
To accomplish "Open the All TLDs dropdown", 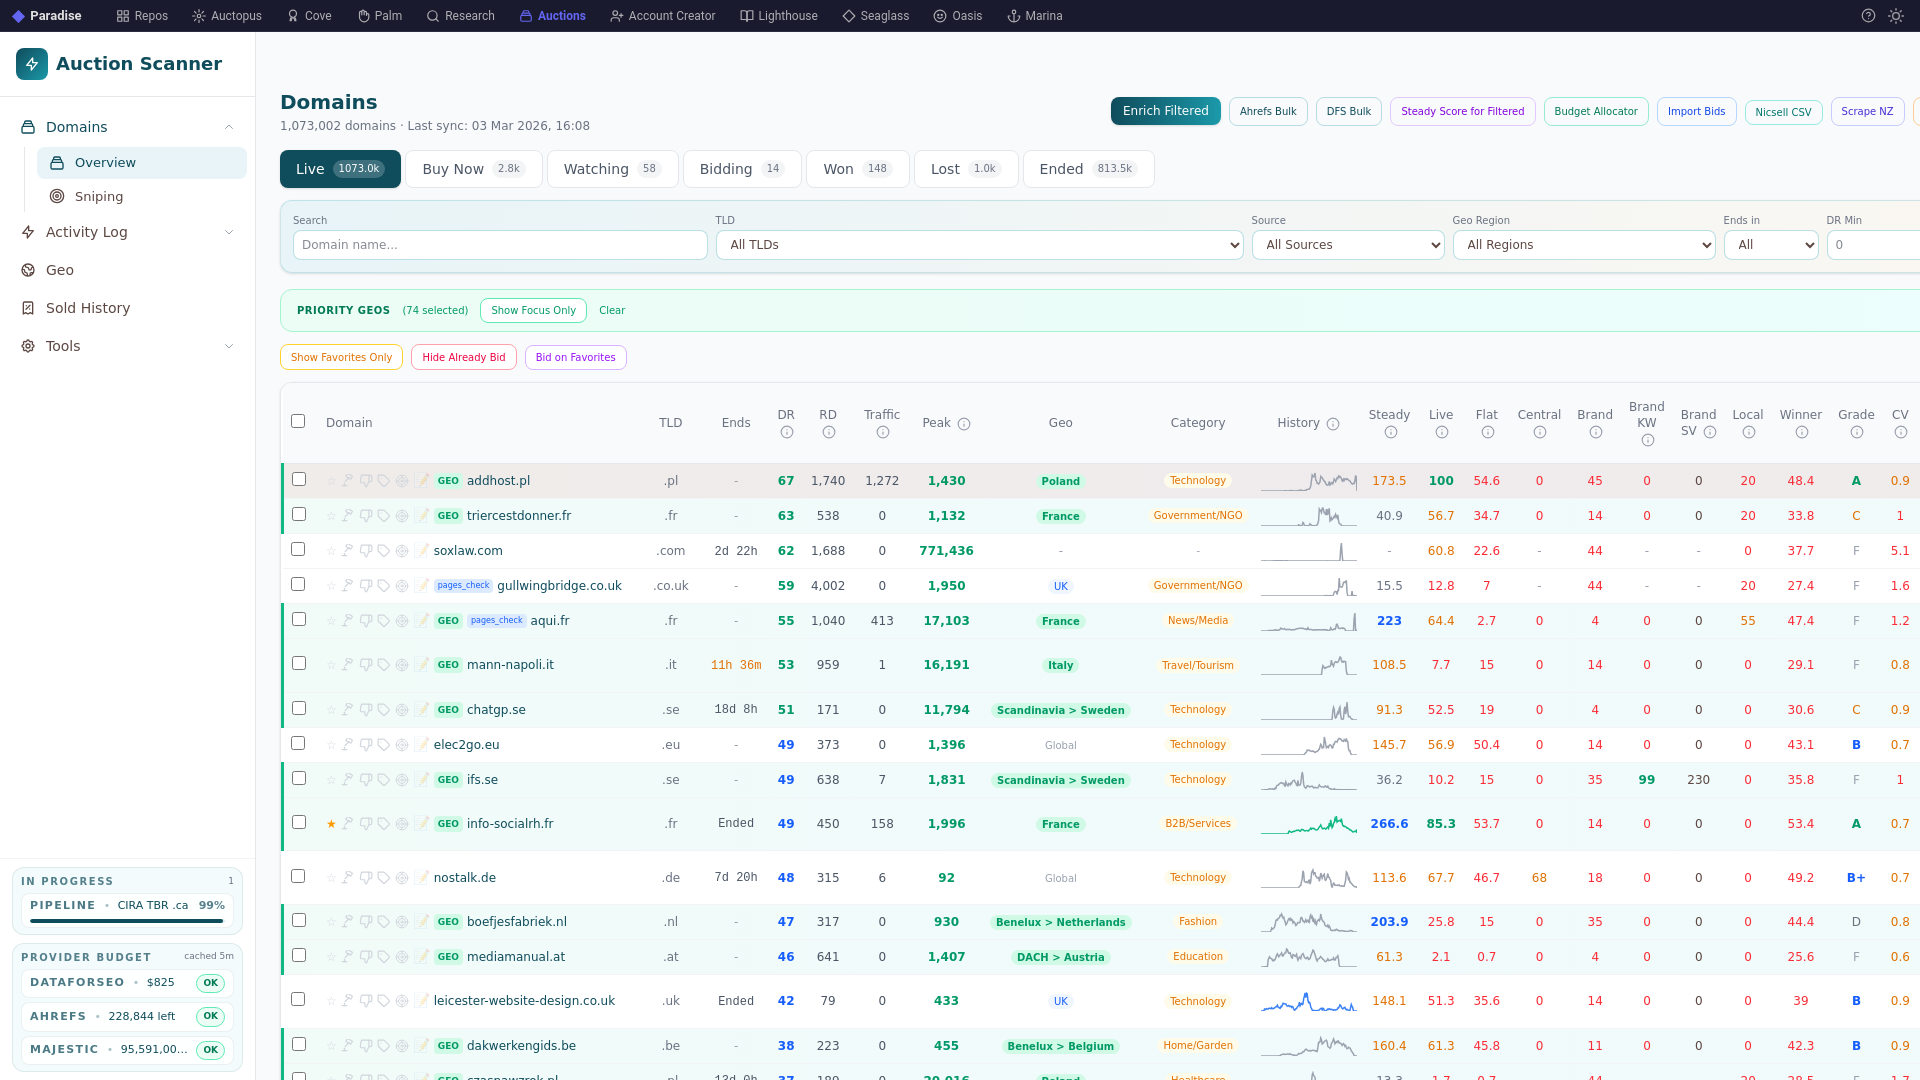I will tap(979, 245).
